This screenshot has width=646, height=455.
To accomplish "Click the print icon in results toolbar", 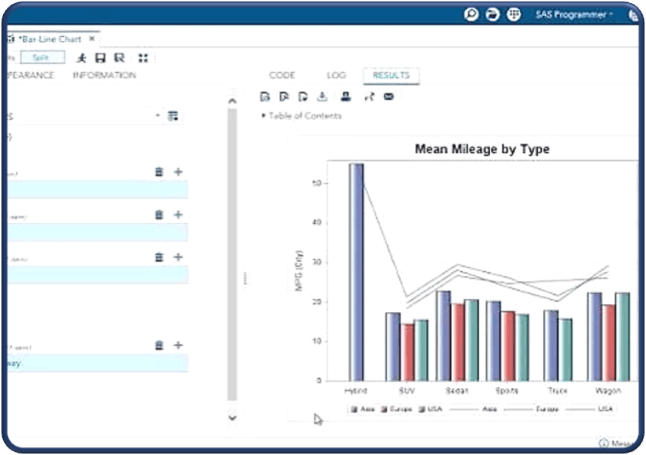I will (x=346, y=97).
